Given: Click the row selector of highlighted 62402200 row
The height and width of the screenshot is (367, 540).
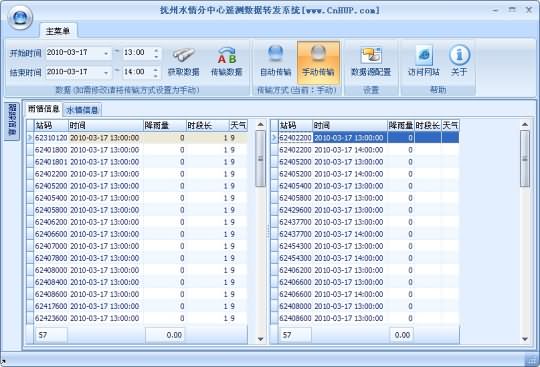Looking at the screenshot, I should (274, 138).
